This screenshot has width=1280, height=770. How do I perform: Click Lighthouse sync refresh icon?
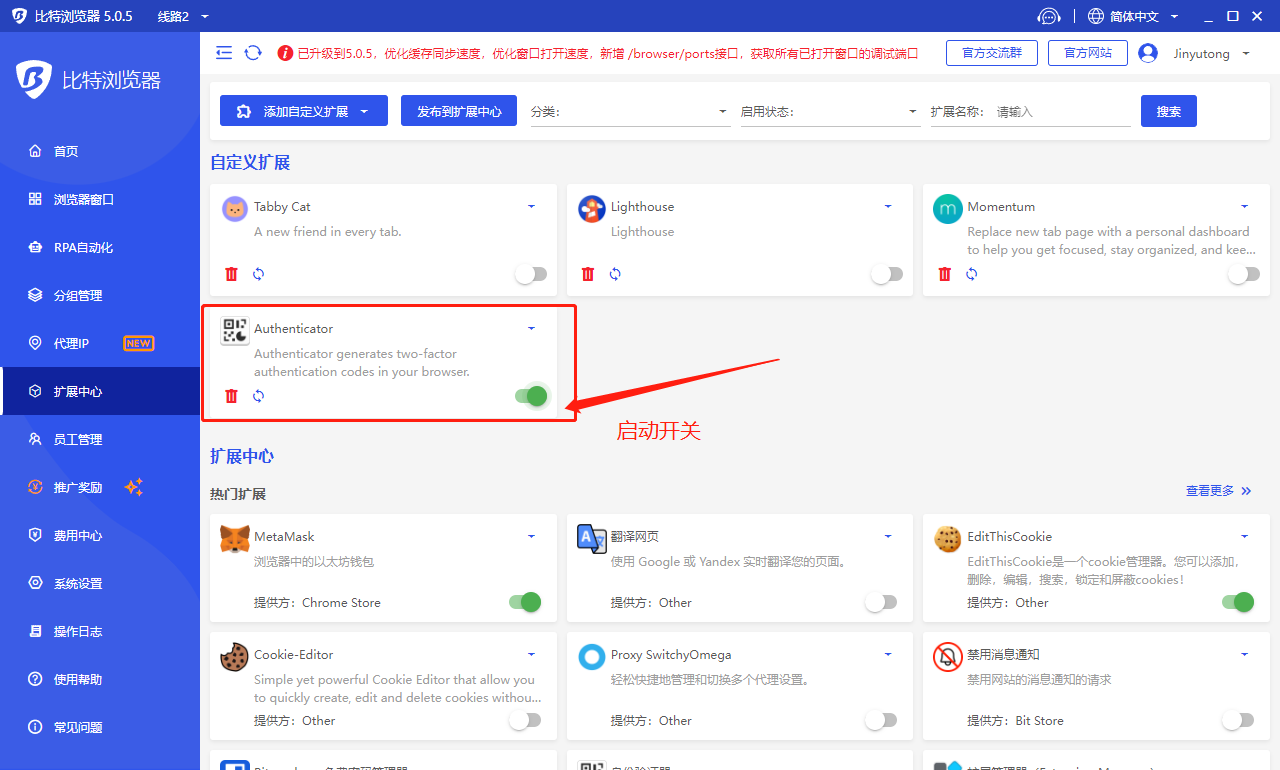coord(615,274)
